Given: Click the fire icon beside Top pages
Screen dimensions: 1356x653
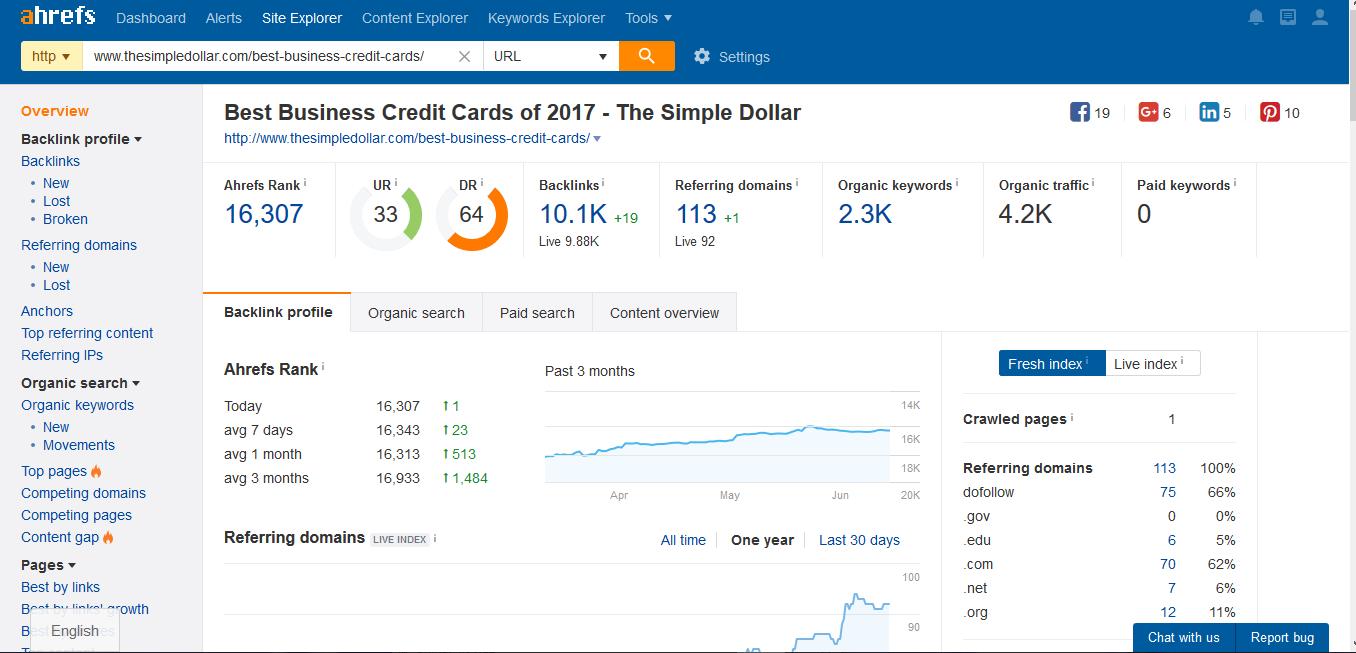Looking at the screenshot, I should pyautogui.click(x=96, y=471).
